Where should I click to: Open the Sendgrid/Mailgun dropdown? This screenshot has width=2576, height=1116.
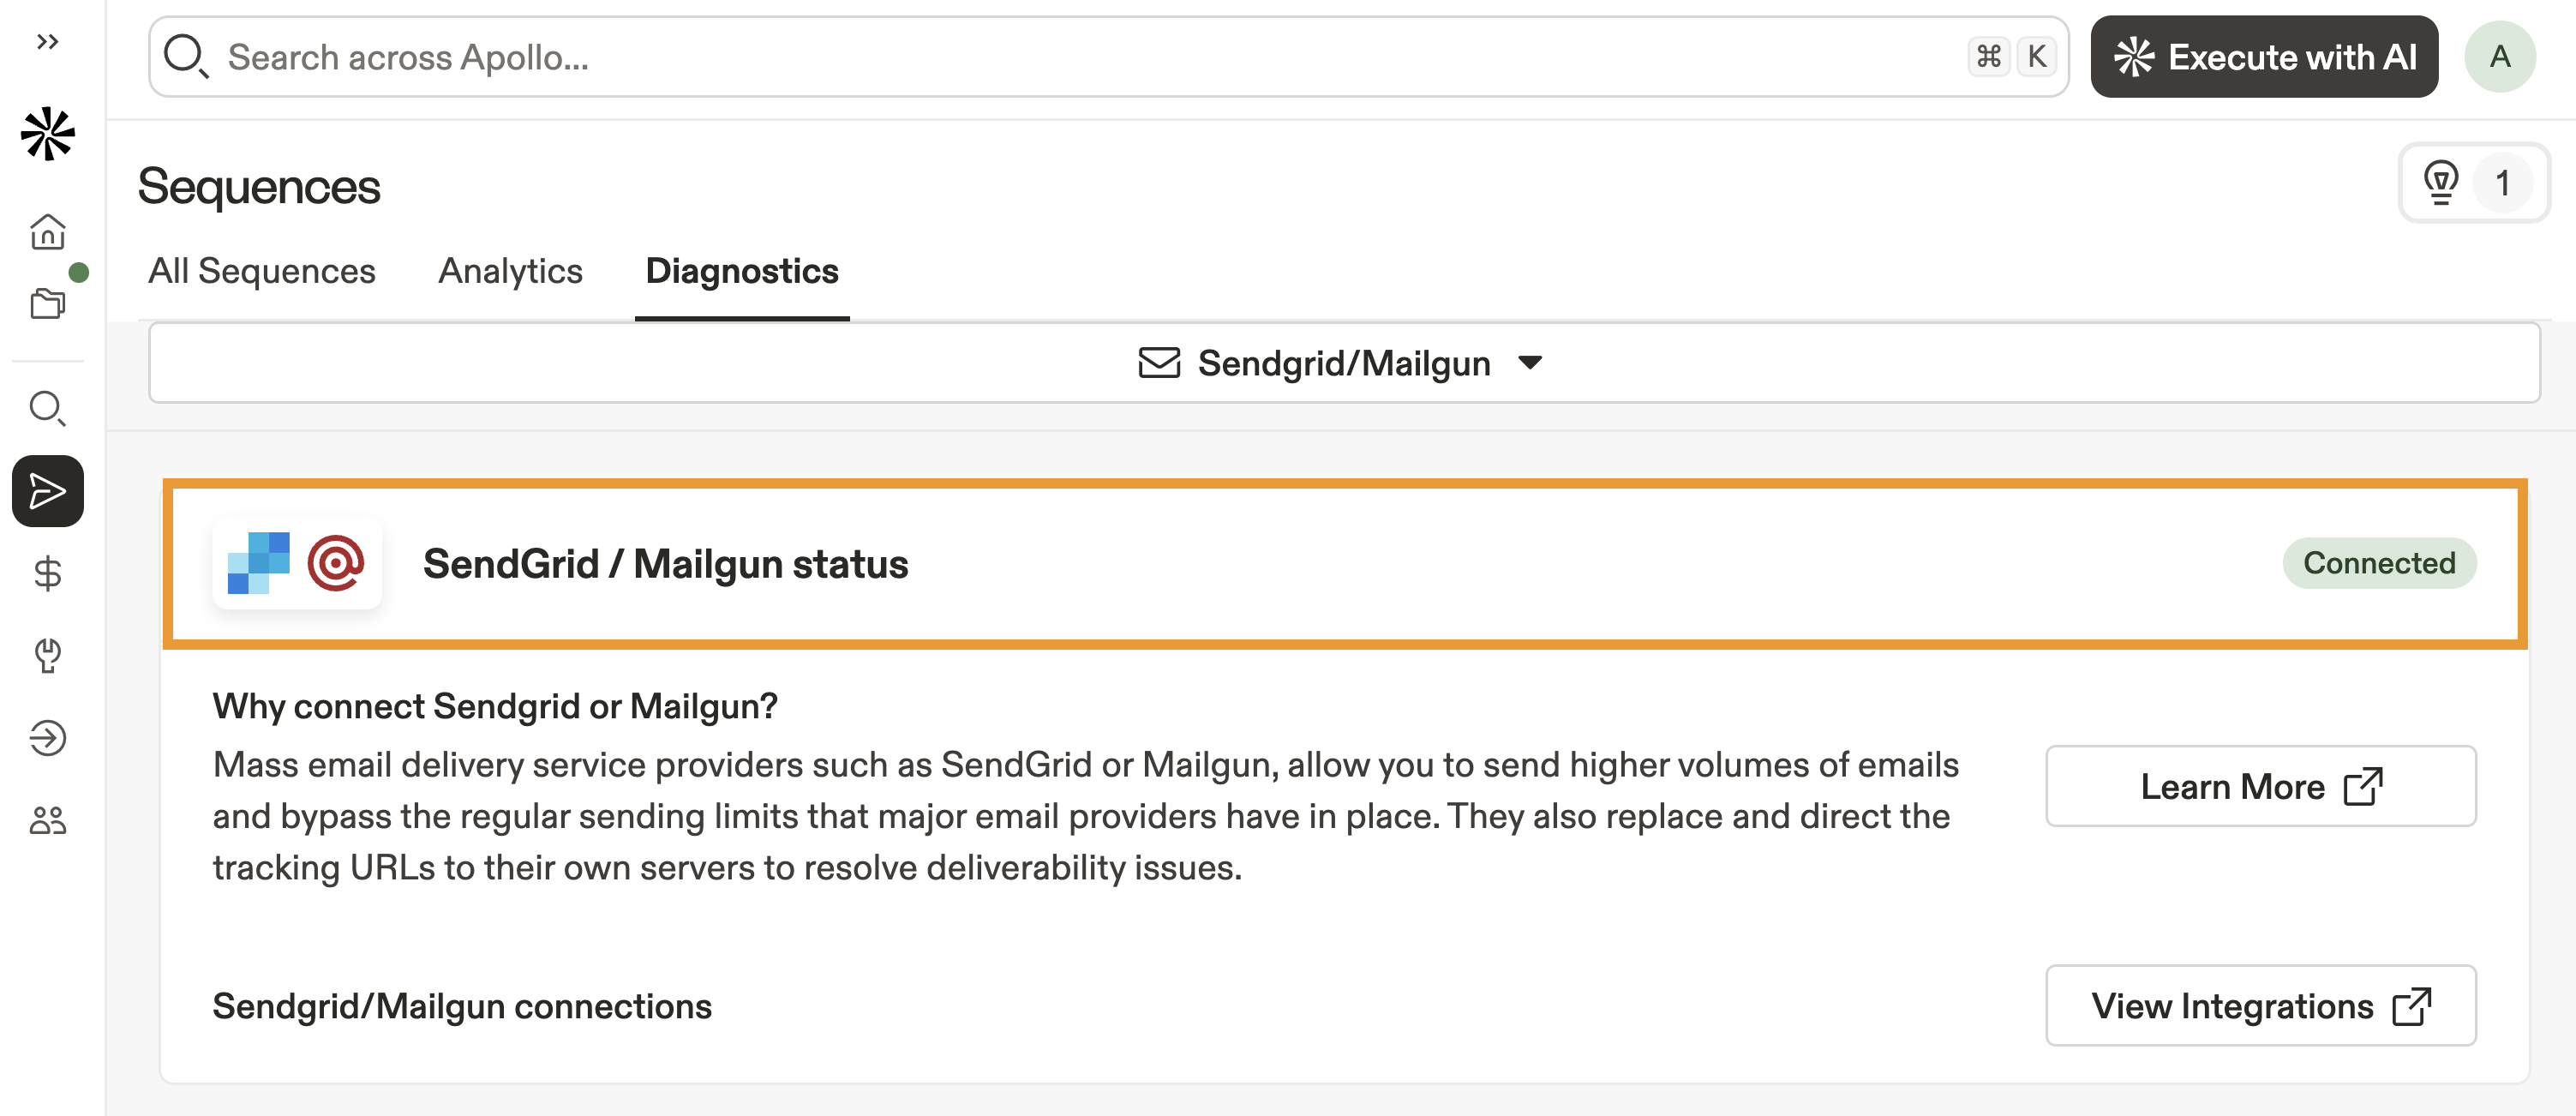1343,363
